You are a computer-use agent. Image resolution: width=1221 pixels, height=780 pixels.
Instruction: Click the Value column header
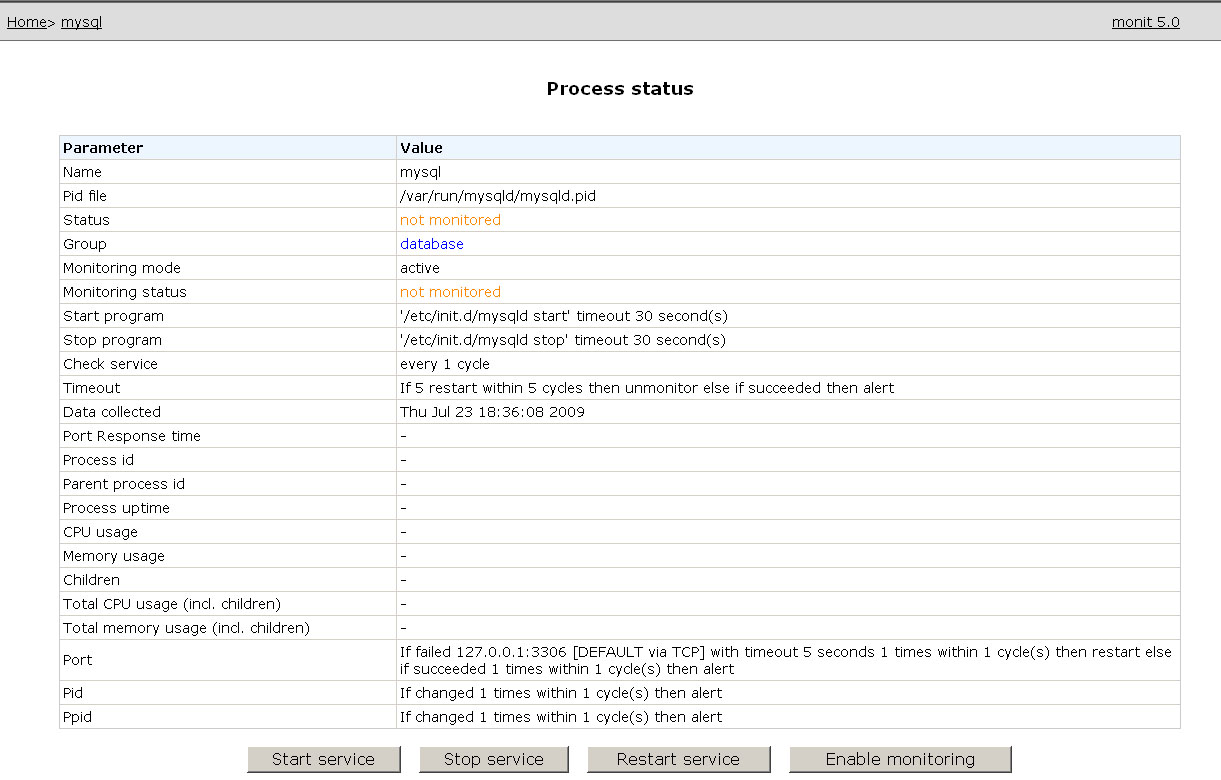click(x=421, y=148)
